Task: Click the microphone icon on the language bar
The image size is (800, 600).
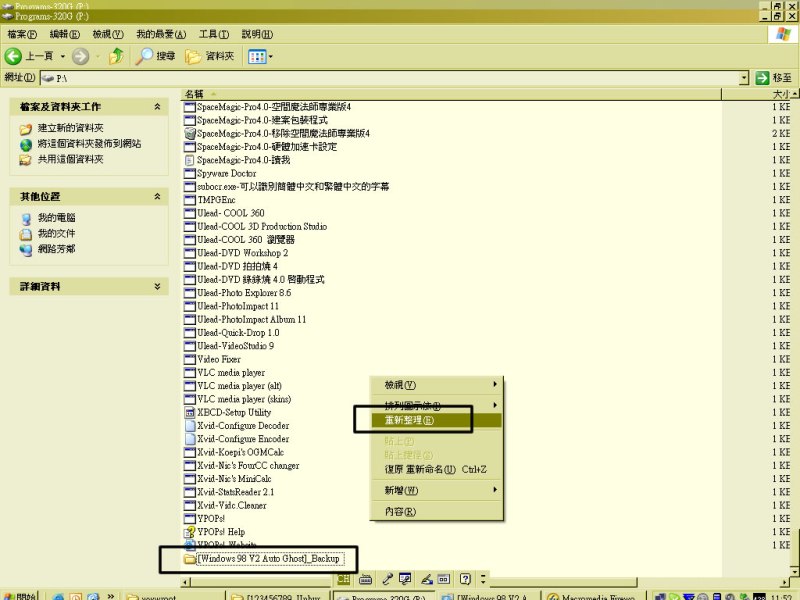Action: coord(387,579)
